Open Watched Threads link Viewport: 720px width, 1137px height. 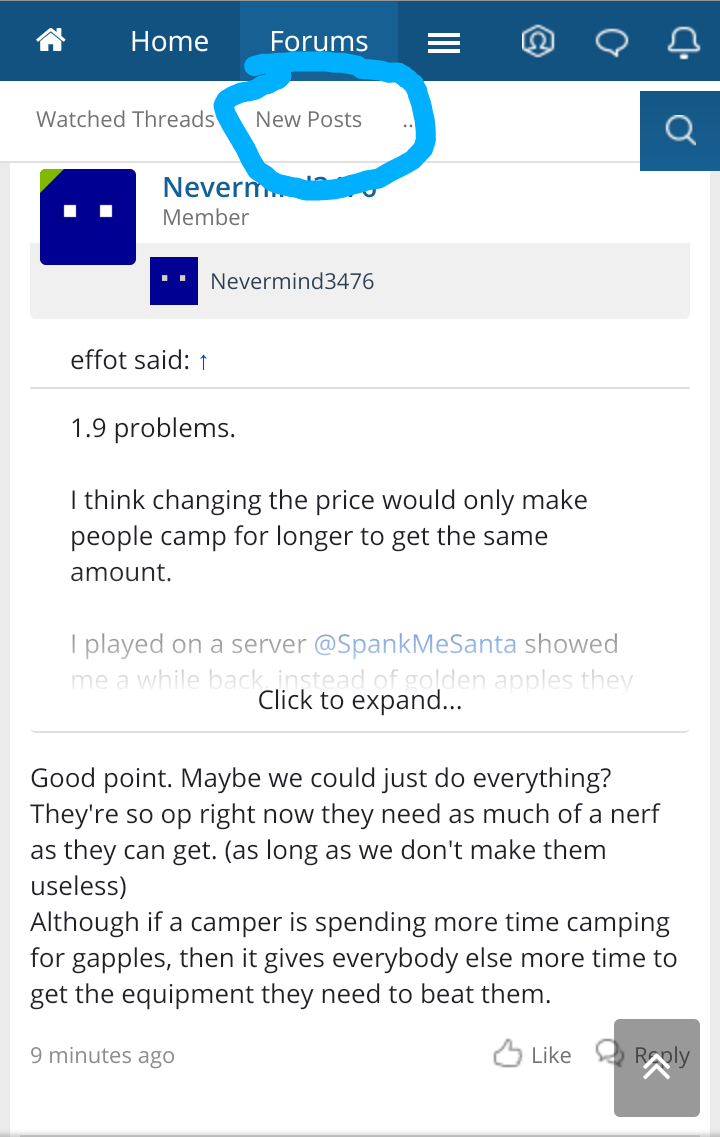pos(125,119)
